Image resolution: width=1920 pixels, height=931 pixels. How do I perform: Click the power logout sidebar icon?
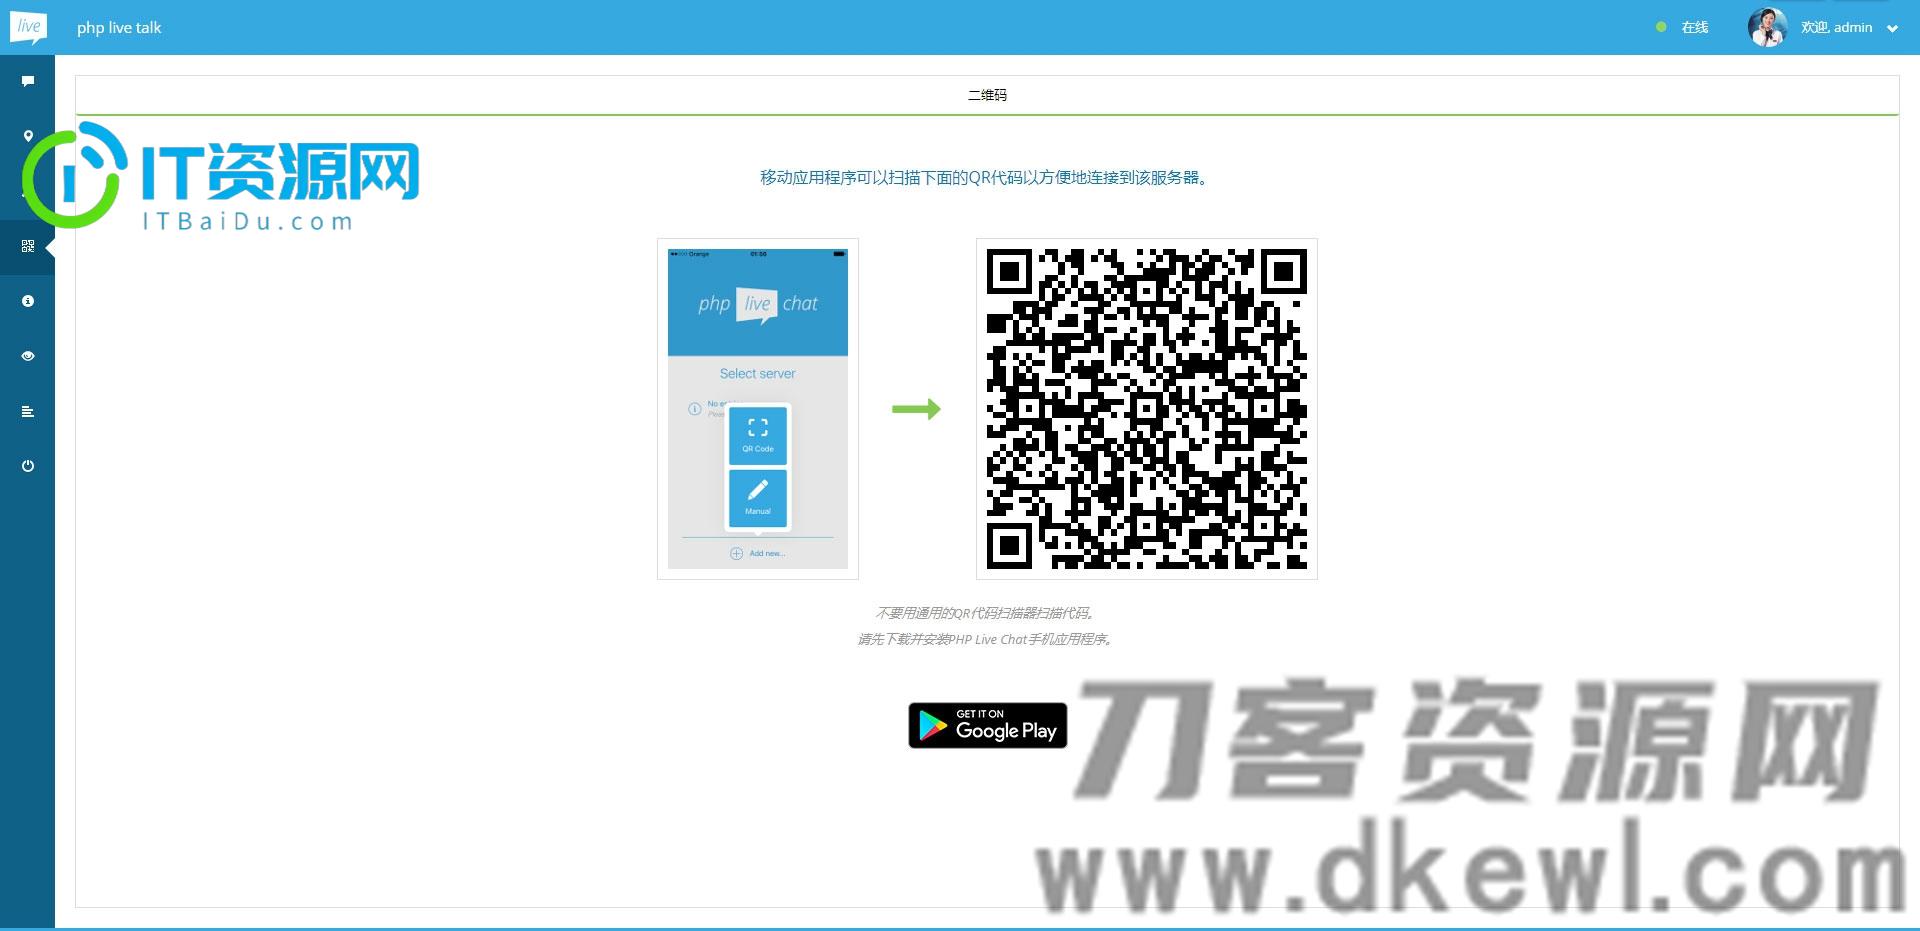[28, 466]
